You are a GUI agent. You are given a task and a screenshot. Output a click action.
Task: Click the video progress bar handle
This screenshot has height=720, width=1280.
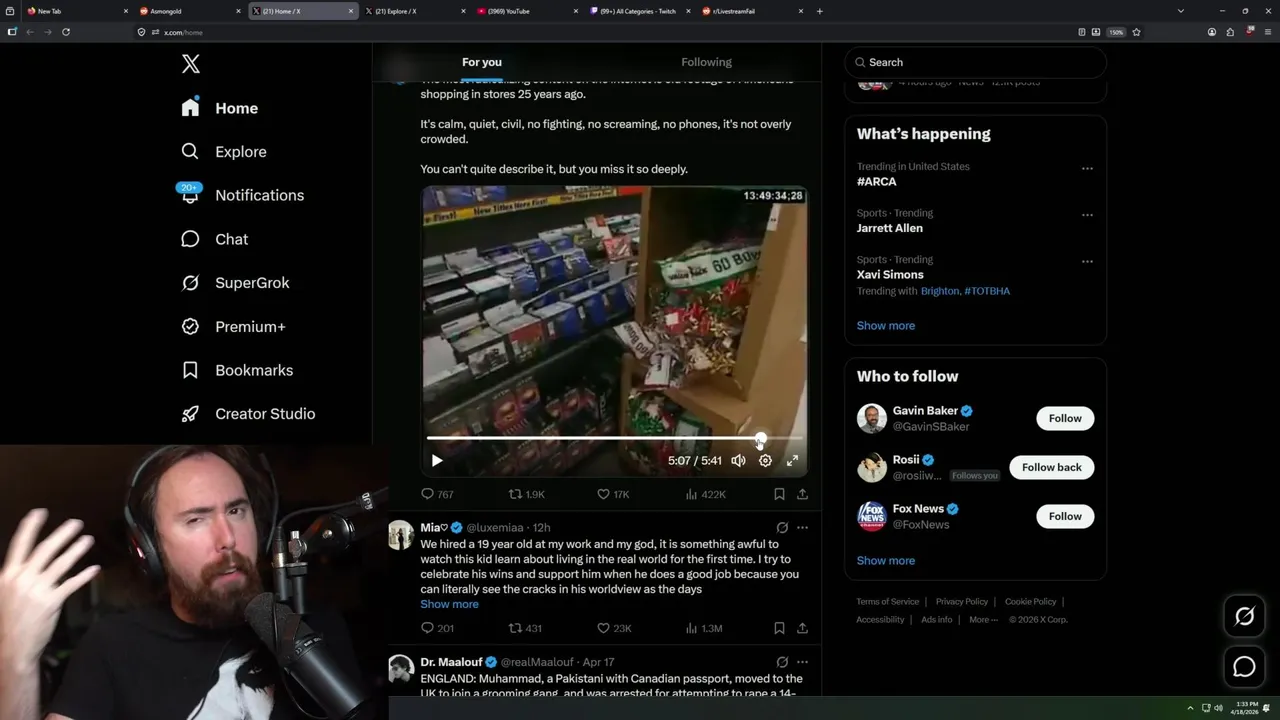(x=761, y=438)
